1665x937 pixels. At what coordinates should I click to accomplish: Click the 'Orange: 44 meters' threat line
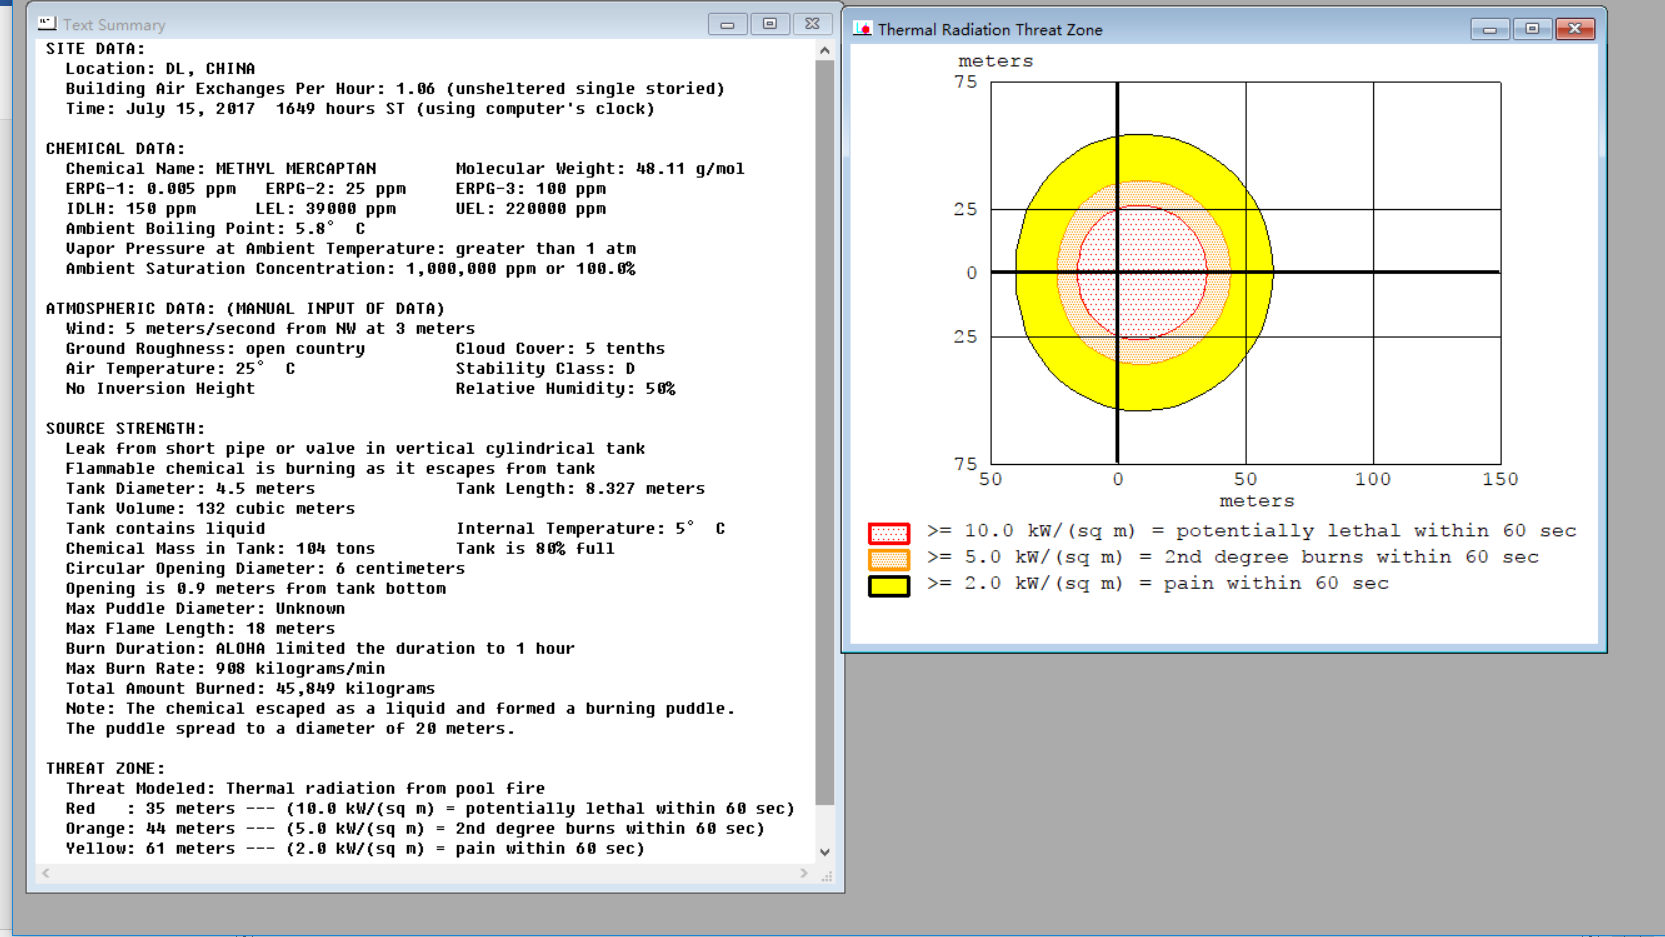coord(415,828)
